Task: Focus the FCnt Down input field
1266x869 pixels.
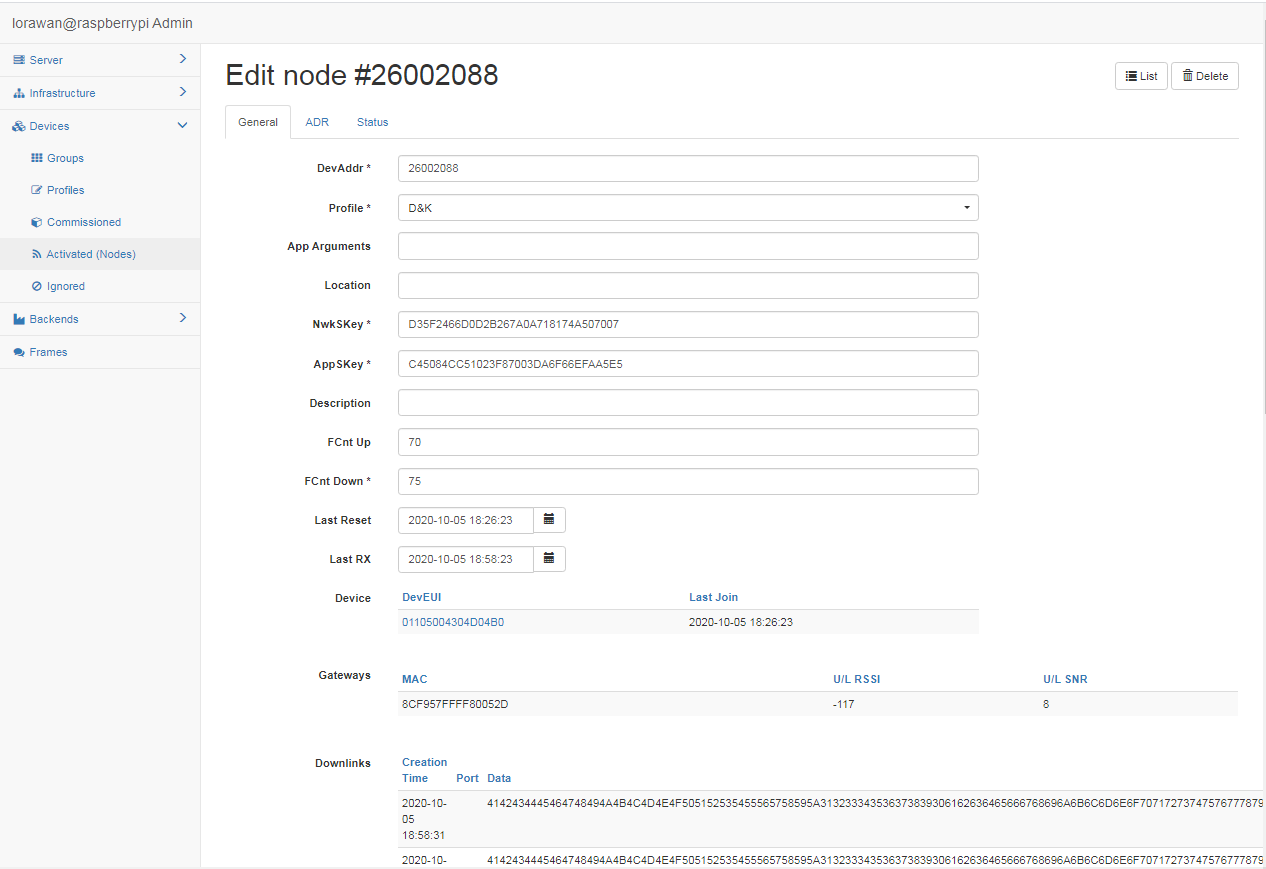Action: (688, 481)
